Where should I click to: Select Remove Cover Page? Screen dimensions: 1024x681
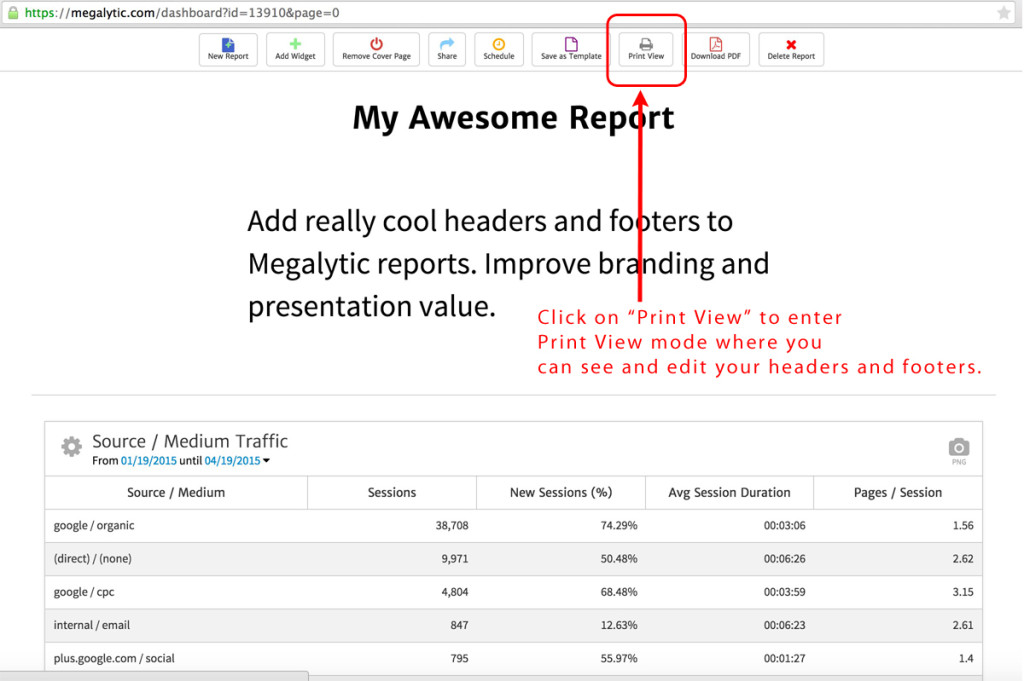pos(375,48)
